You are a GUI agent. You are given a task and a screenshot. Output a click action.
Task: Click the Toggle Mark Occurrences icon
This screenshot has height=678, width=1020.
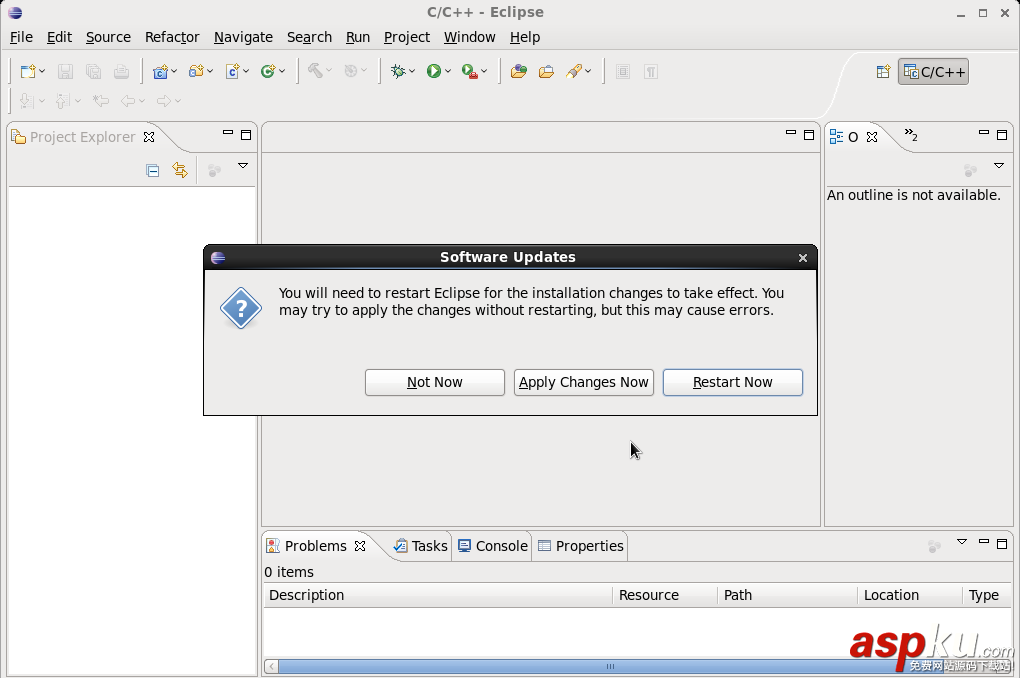623,72
